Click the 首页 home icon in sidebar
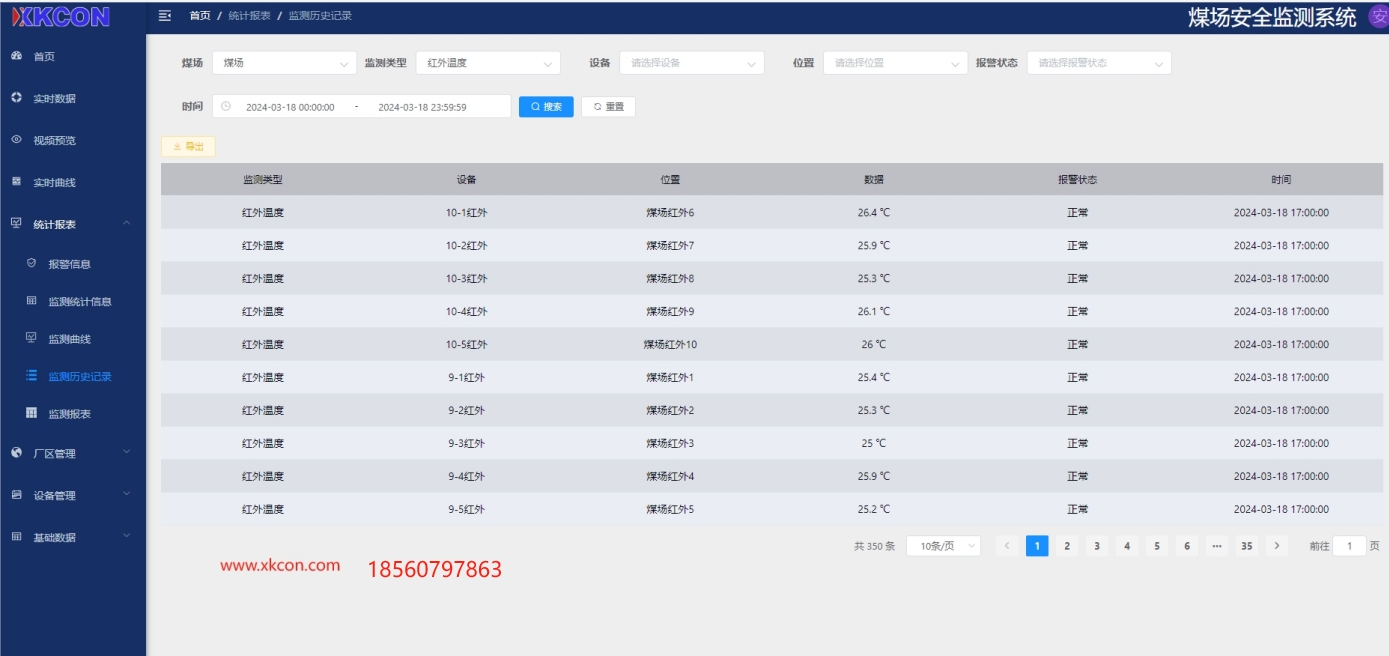Image resolution: width=1389 pixels, height=656 pixels. (x=16, y=56)
